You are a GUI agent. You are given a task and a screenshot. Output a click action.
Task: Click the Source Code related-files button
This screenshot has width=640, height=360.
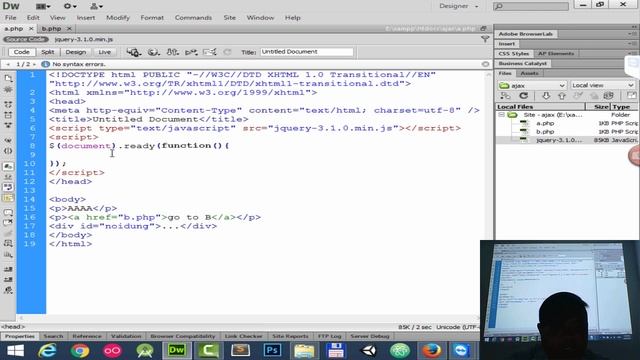click(26, 39)
